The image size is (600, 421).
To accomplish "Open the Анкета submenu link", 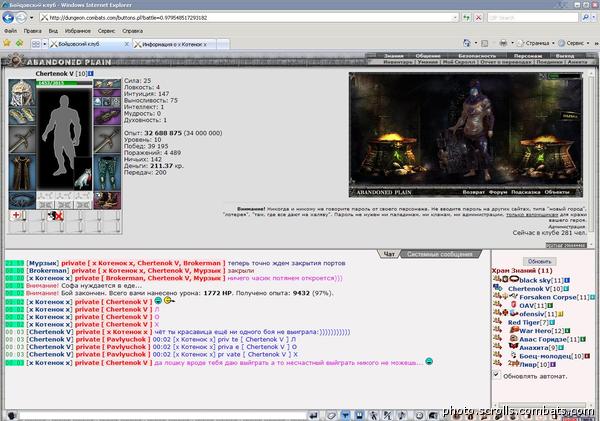I will [x=578, y=62].
